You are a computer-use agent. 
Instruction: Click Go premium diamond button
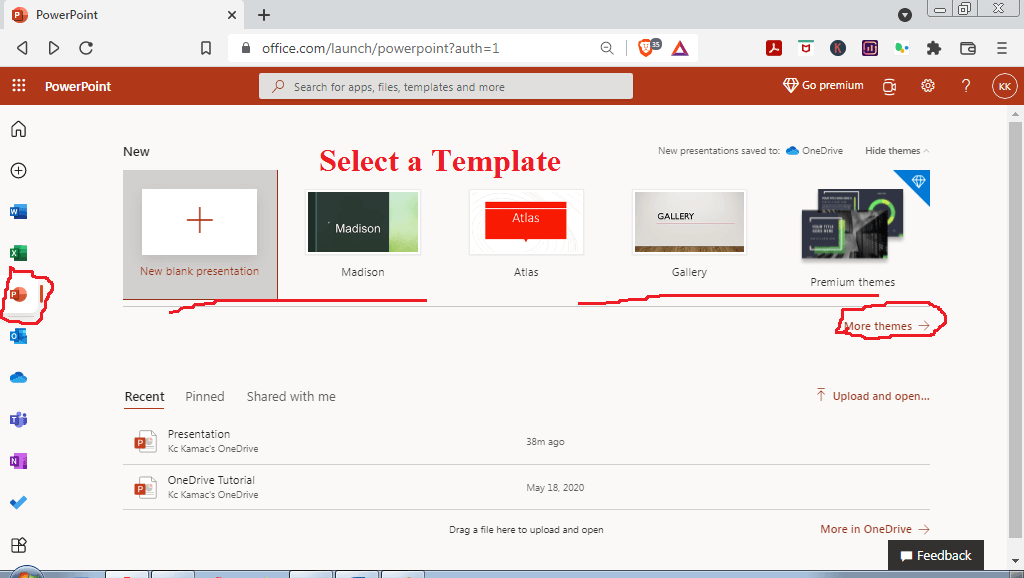[823, 86]
